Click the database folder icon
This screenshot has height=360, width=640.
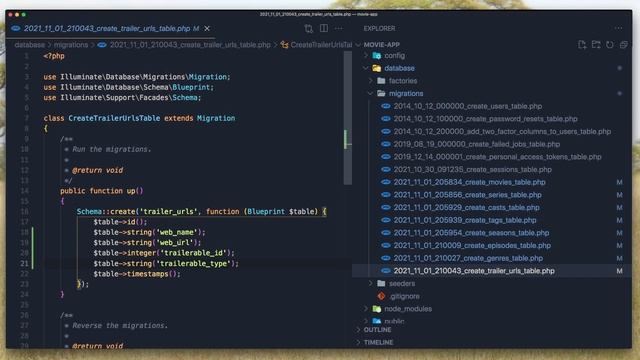376,68
